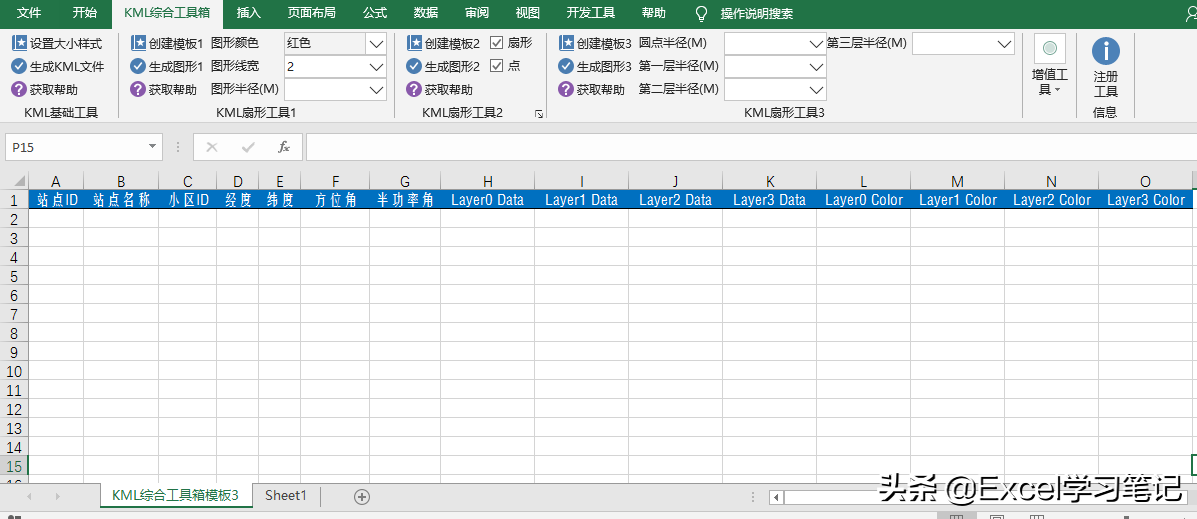This screenshot has height=519, width=1197.
Task: Switch to the 帮助 ribbon tab
Action: coord(653,13)
